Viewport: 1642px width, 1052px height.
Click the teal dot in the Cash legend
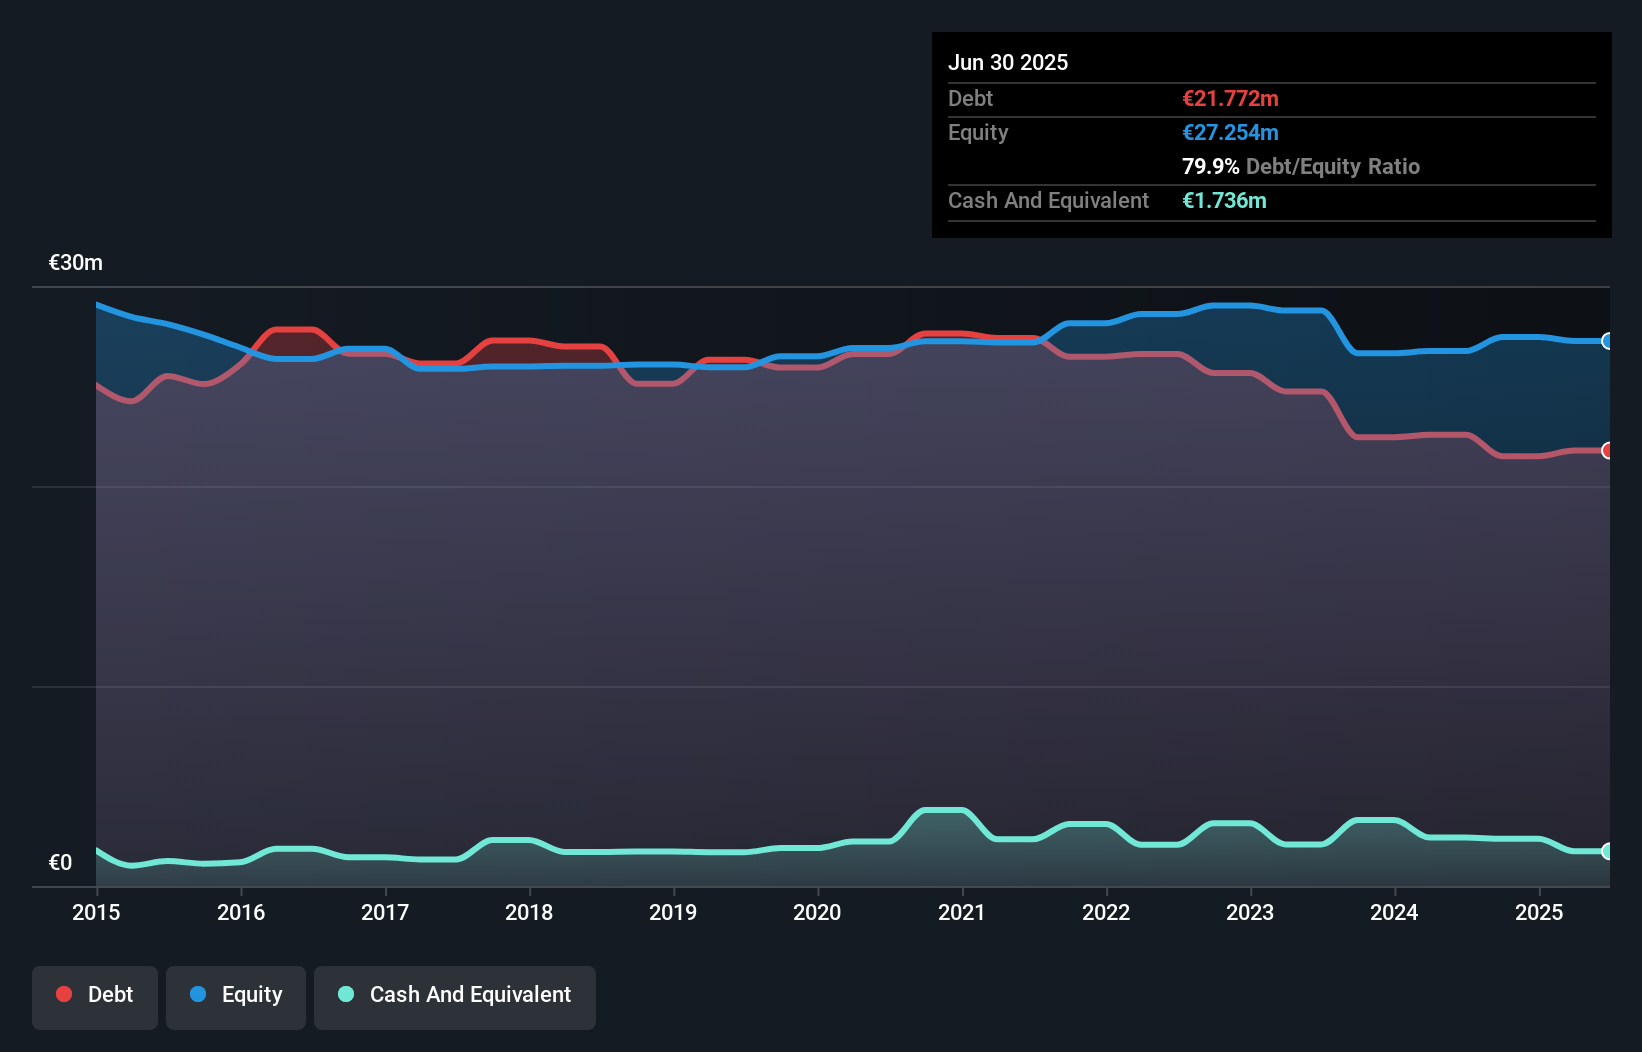[x=346, y=994]
